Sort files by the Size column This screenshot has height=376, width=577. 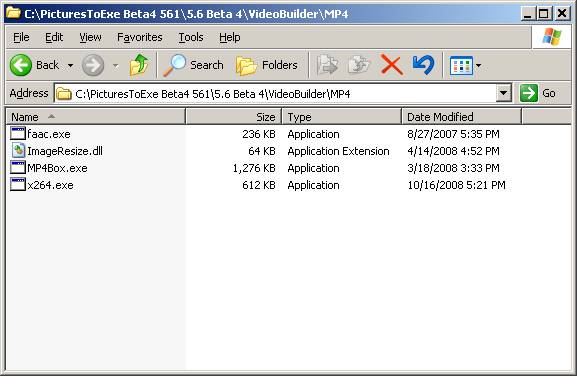pos(233,117)
